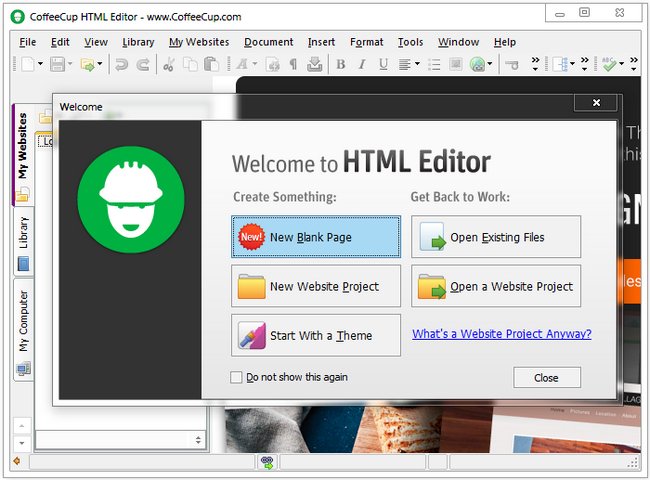The width and height of the screenshot is (650, 480).
Task: Open the Edit menu
Action: pyautogui.click(x=60, y=42)
